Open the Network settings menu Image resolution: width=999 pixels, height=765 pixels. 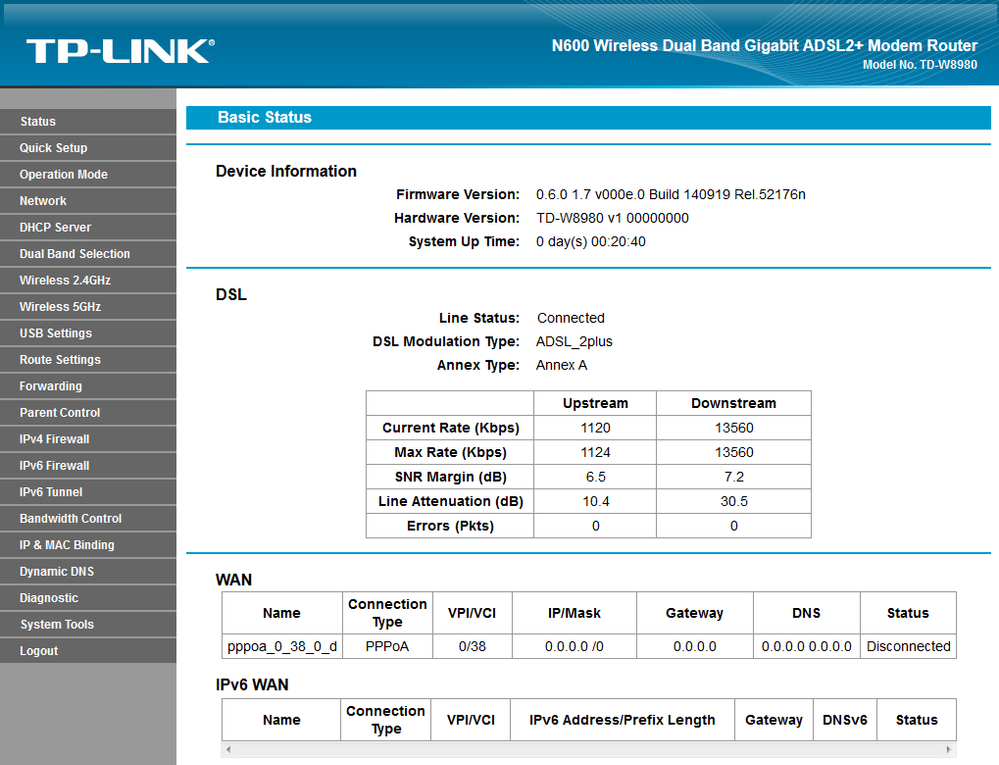coord(88,201)
